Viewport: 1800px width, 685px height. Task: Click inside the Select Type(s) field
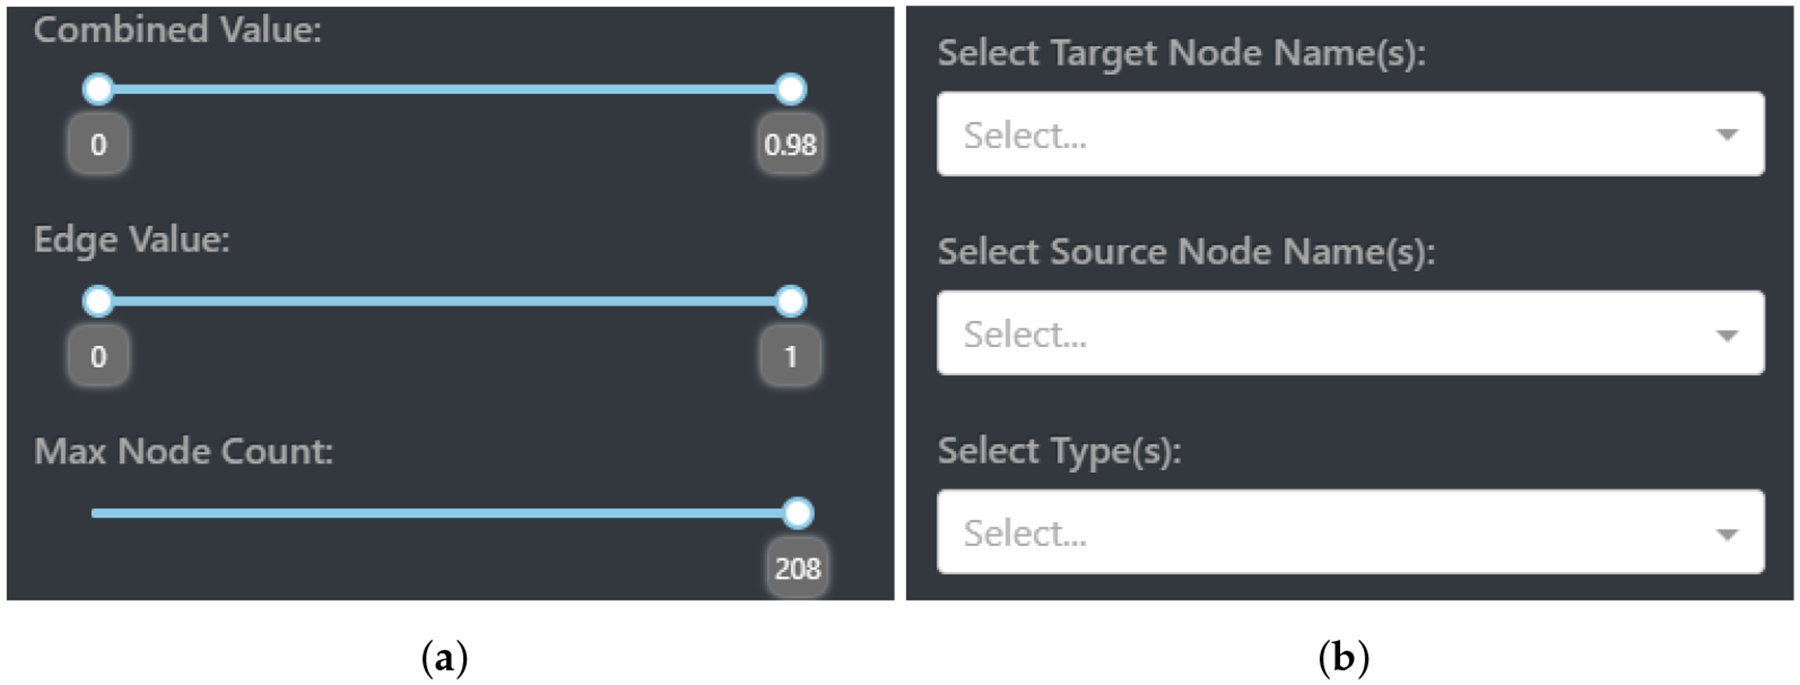point(1350,532)
